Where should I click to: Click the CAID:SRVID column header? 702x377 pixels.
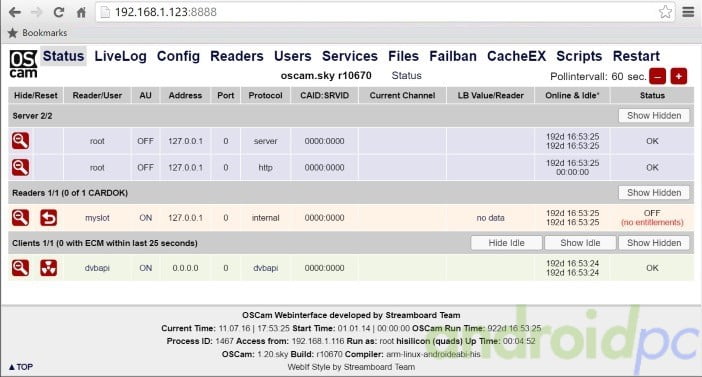point(325,95)
